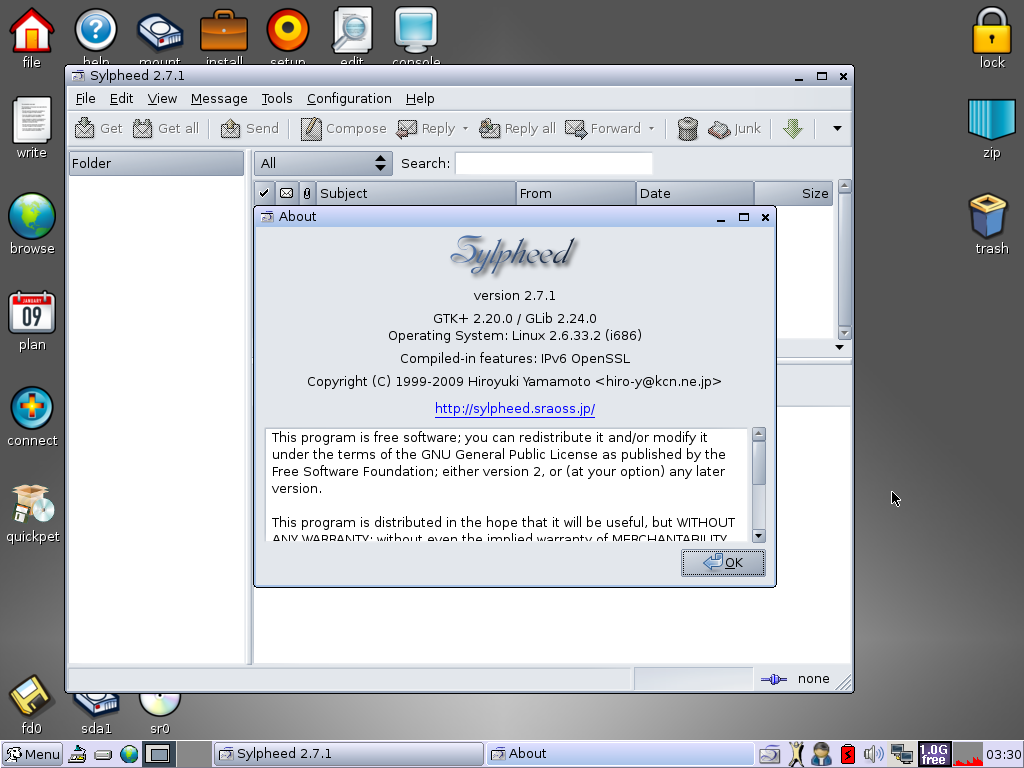Switch to Sylpheed 2.7.1 taskbar button
This screenshot has height=768, width=1024.
tap(348, 754)
